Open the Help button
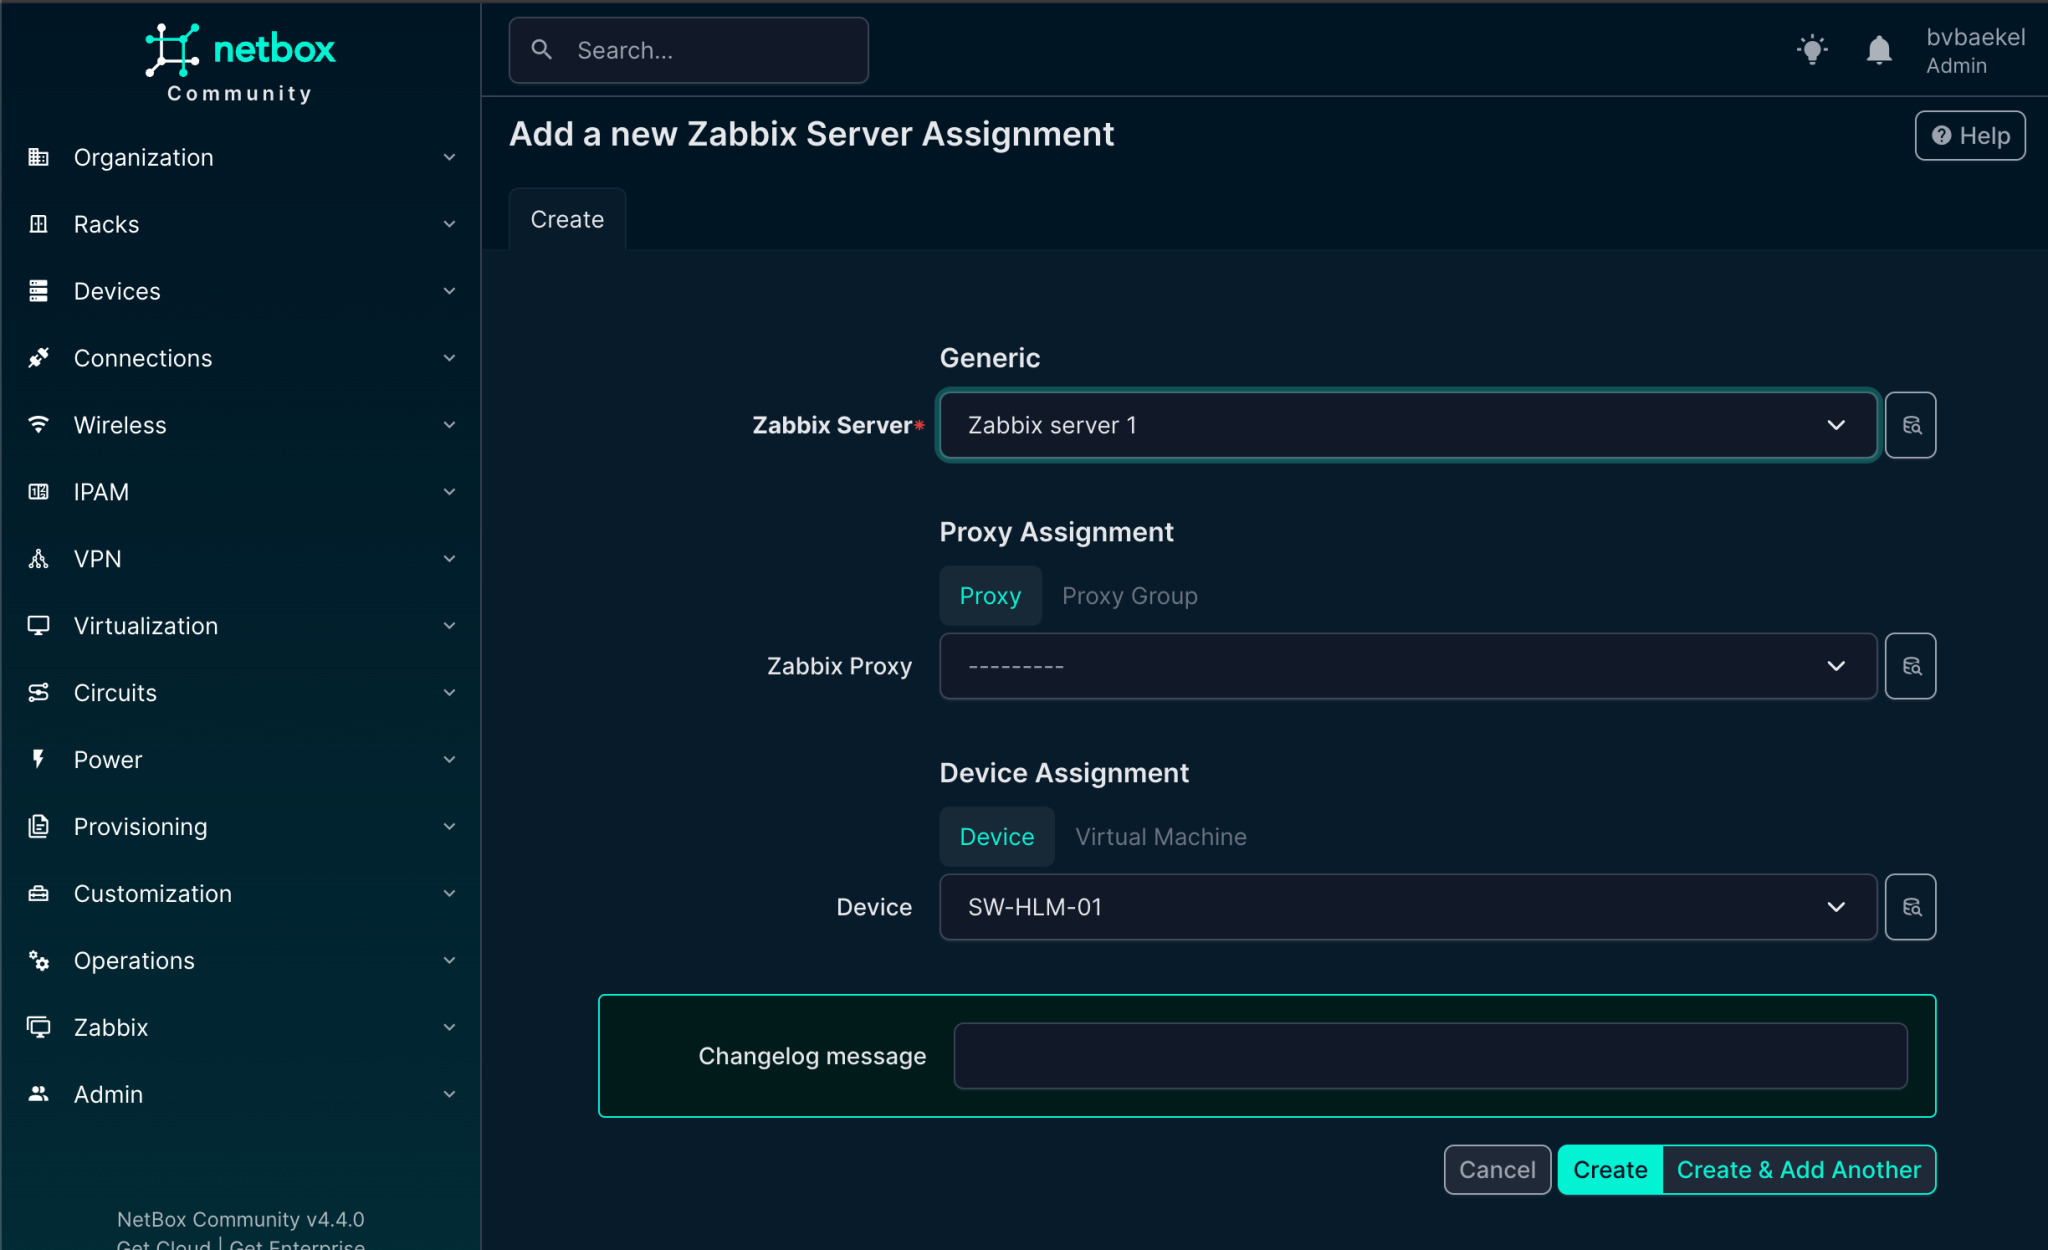The width and height of the screenshot is (2048, 1250). [1968, 135]
